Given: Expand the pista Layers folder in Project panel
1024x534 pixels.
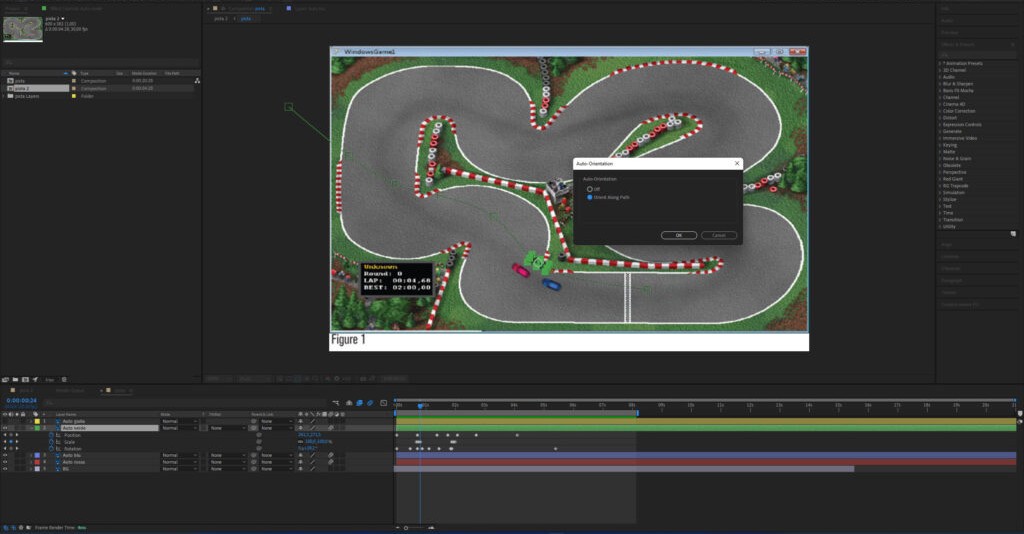Looking at the screenshot, I should pyautogui.click(x=5, y=96).
